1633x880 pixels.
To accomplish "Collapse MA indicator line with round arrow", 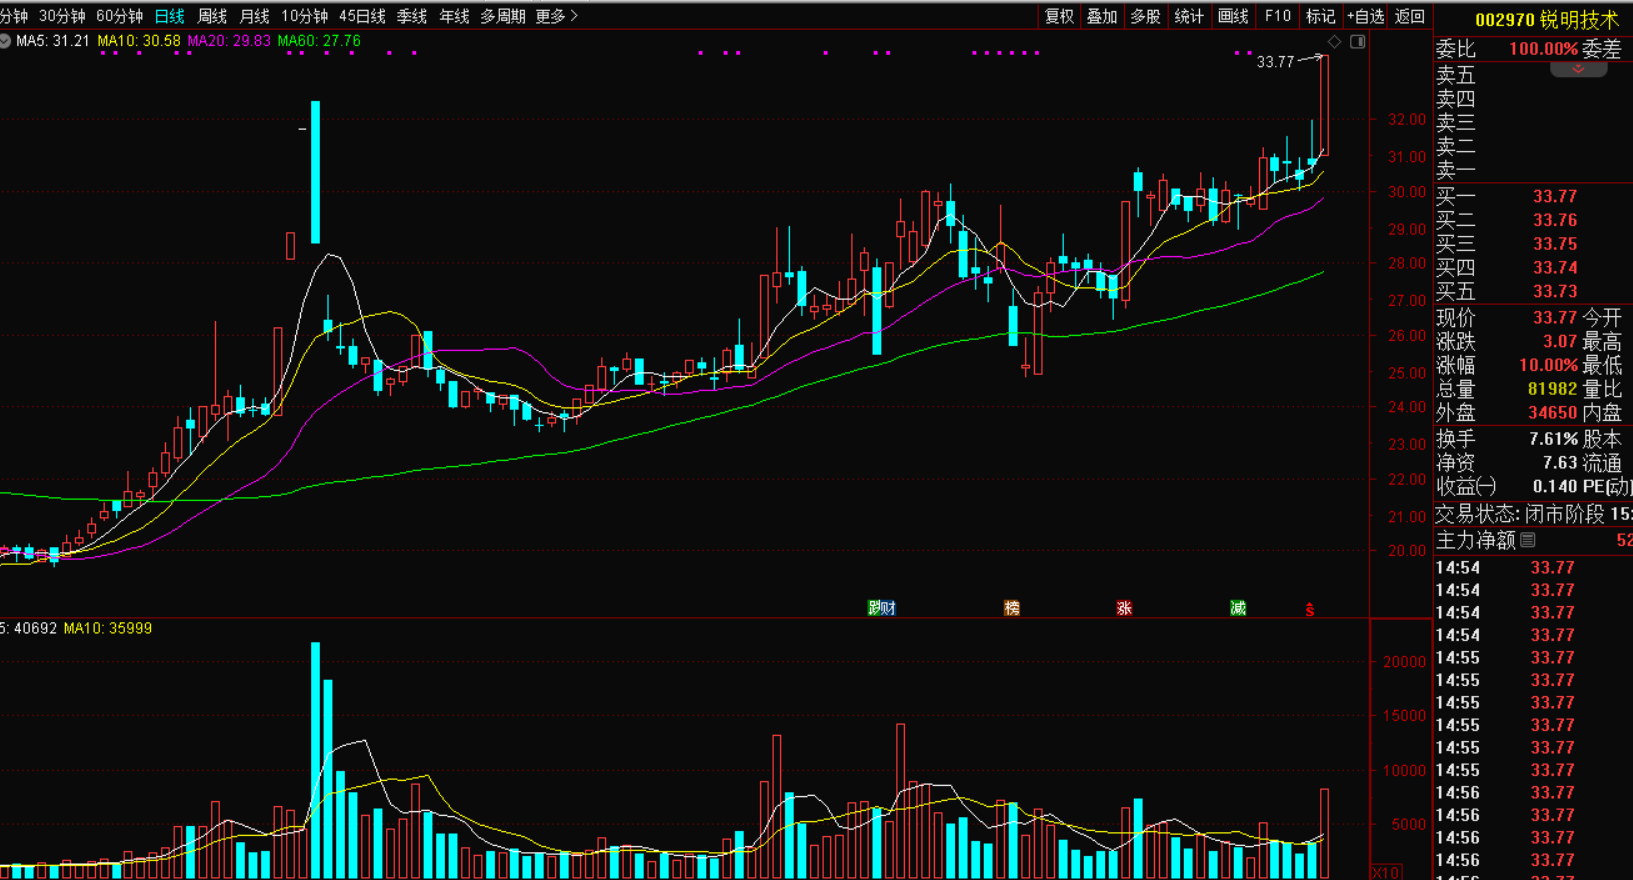I will tap(5, 41).
